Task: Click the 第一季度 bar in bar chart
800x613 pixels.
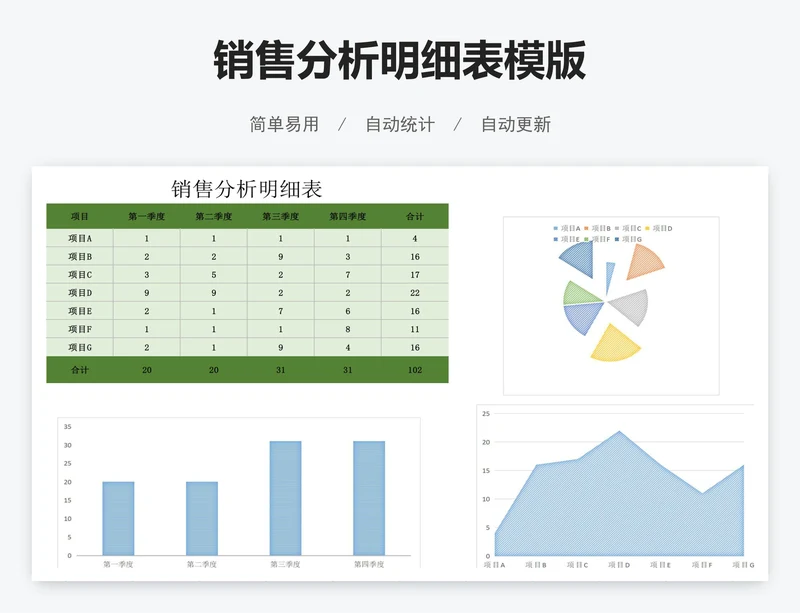Action: (x=118, y=519)
